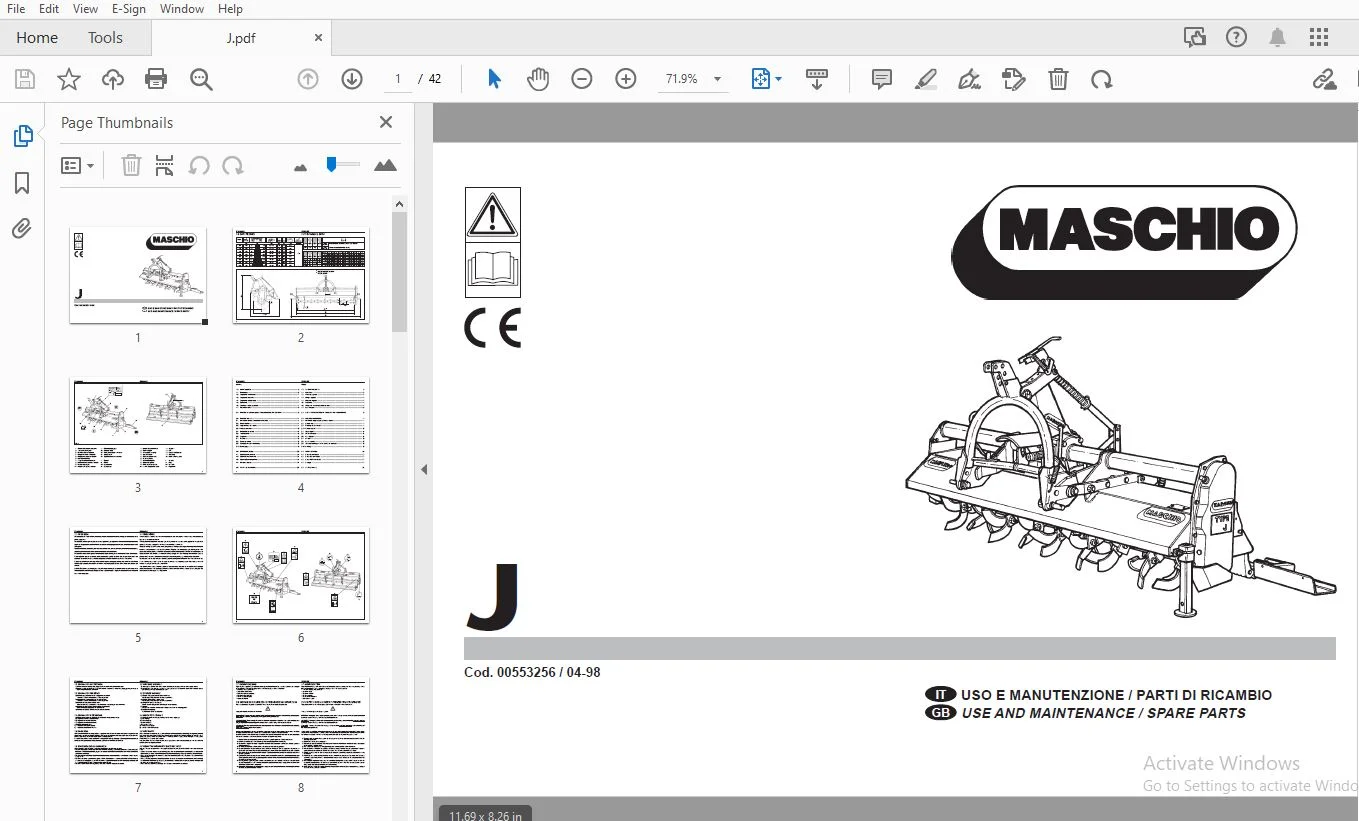The image size is (1359, 821).
Task: Activate the Selection arrow tool
Action: point(494,79)
